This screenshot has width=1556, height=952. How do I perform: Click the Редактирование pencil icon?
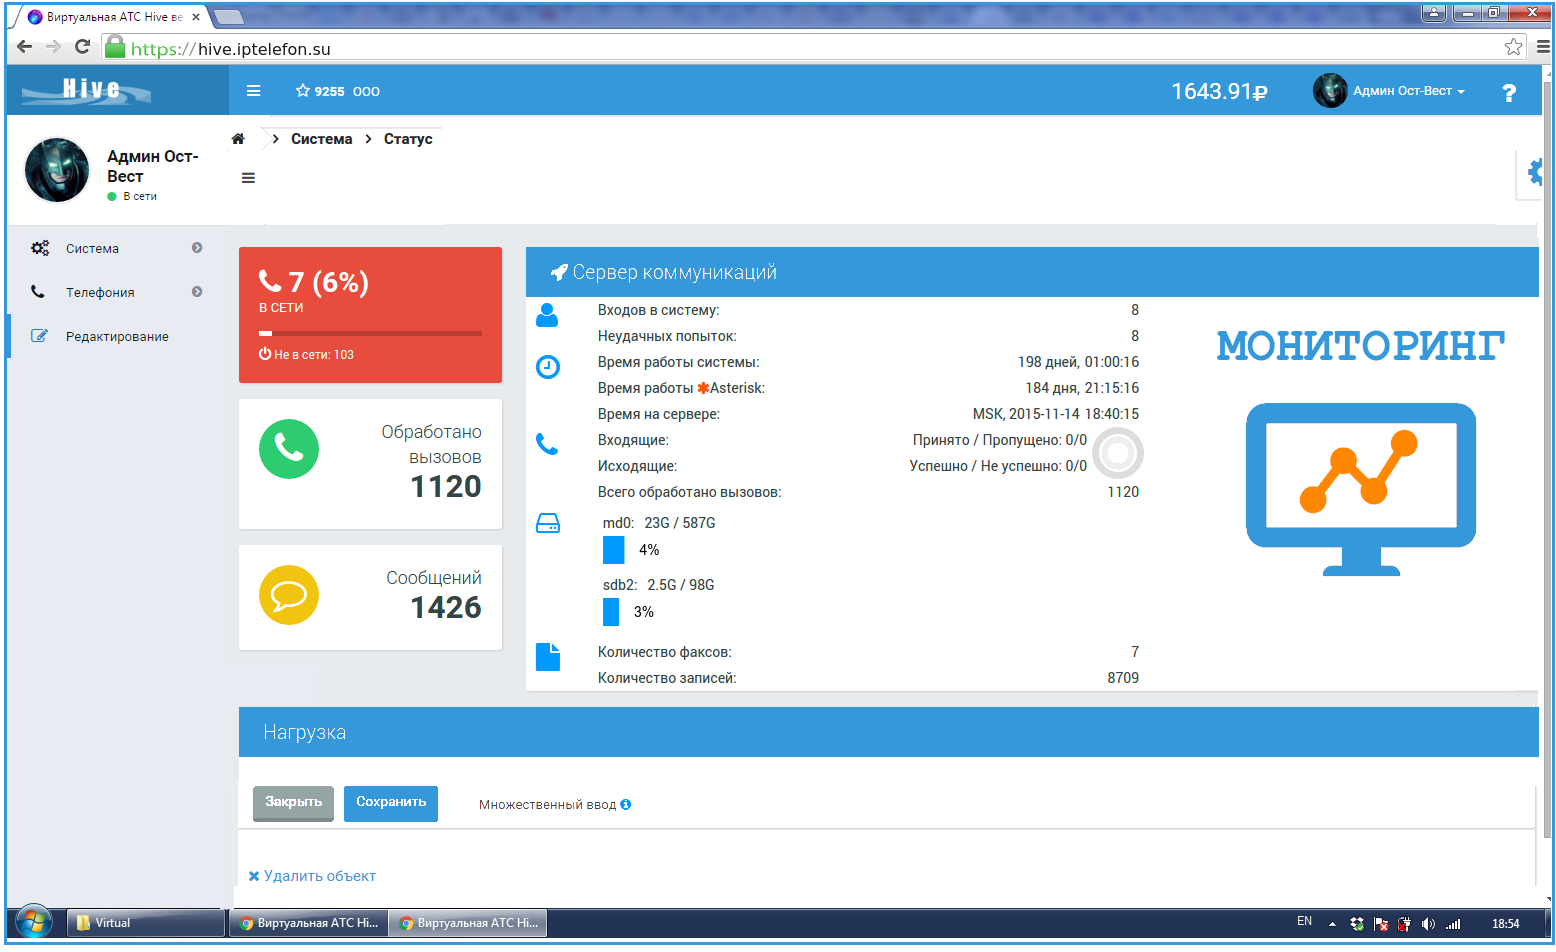click(x=39, y=336)
